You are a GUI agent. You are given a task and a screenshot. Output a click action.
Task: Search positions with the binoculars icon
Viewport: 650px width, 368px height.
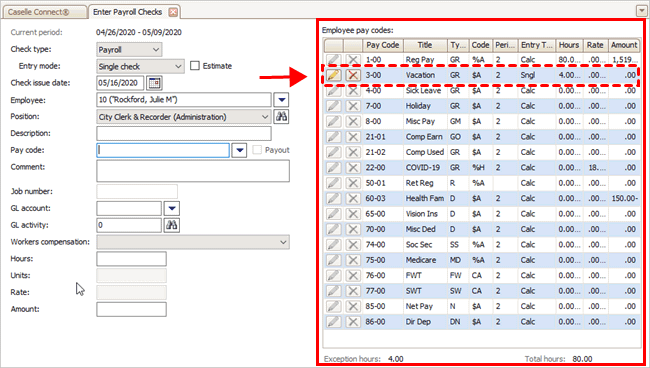click(x=281, y=116)
